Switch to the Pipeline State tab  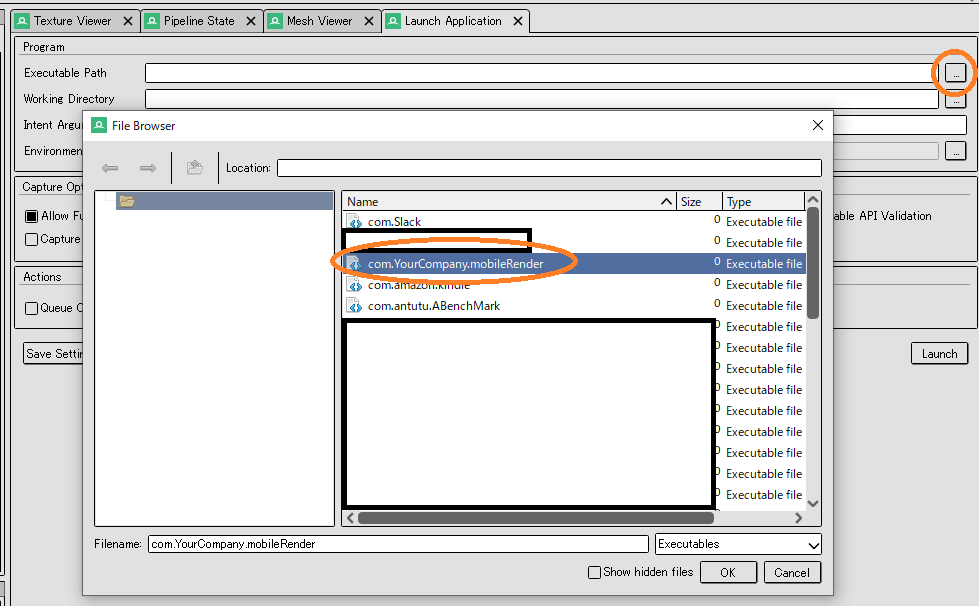point(199,21)
